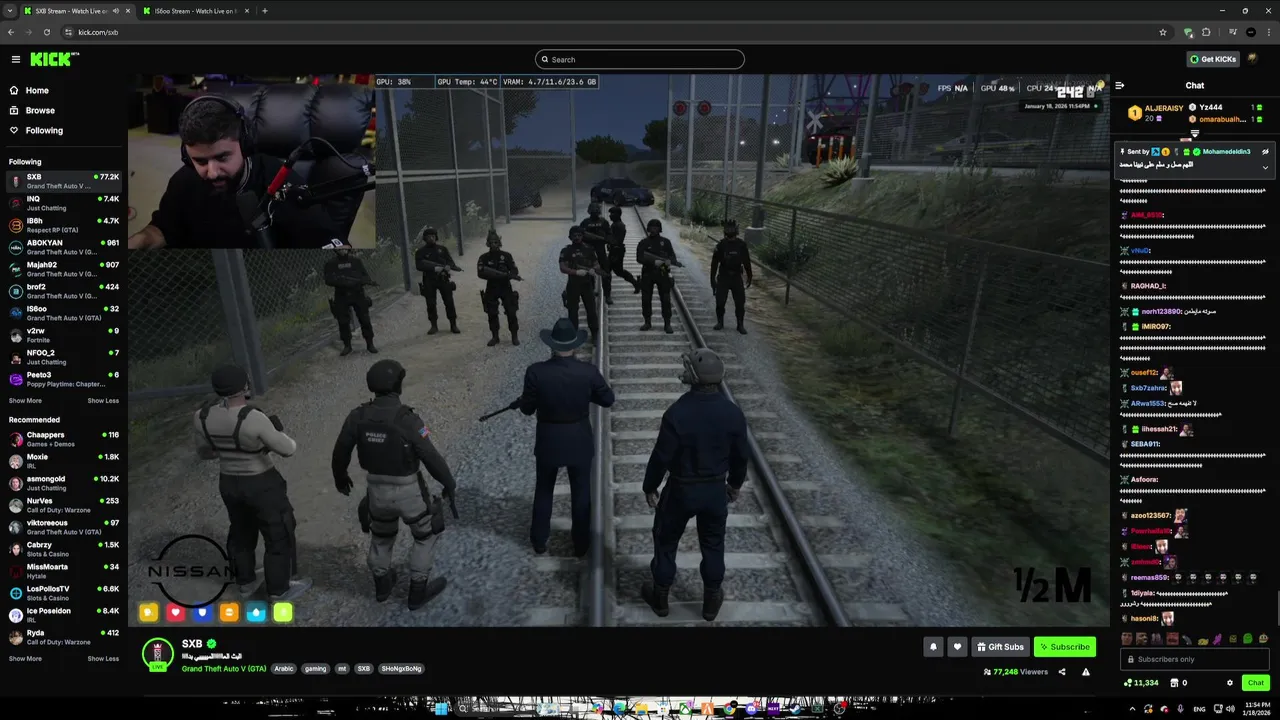The image size is (1280, 720).
Task: Click the Get KICKs button
Action: tap(1213, 59)
